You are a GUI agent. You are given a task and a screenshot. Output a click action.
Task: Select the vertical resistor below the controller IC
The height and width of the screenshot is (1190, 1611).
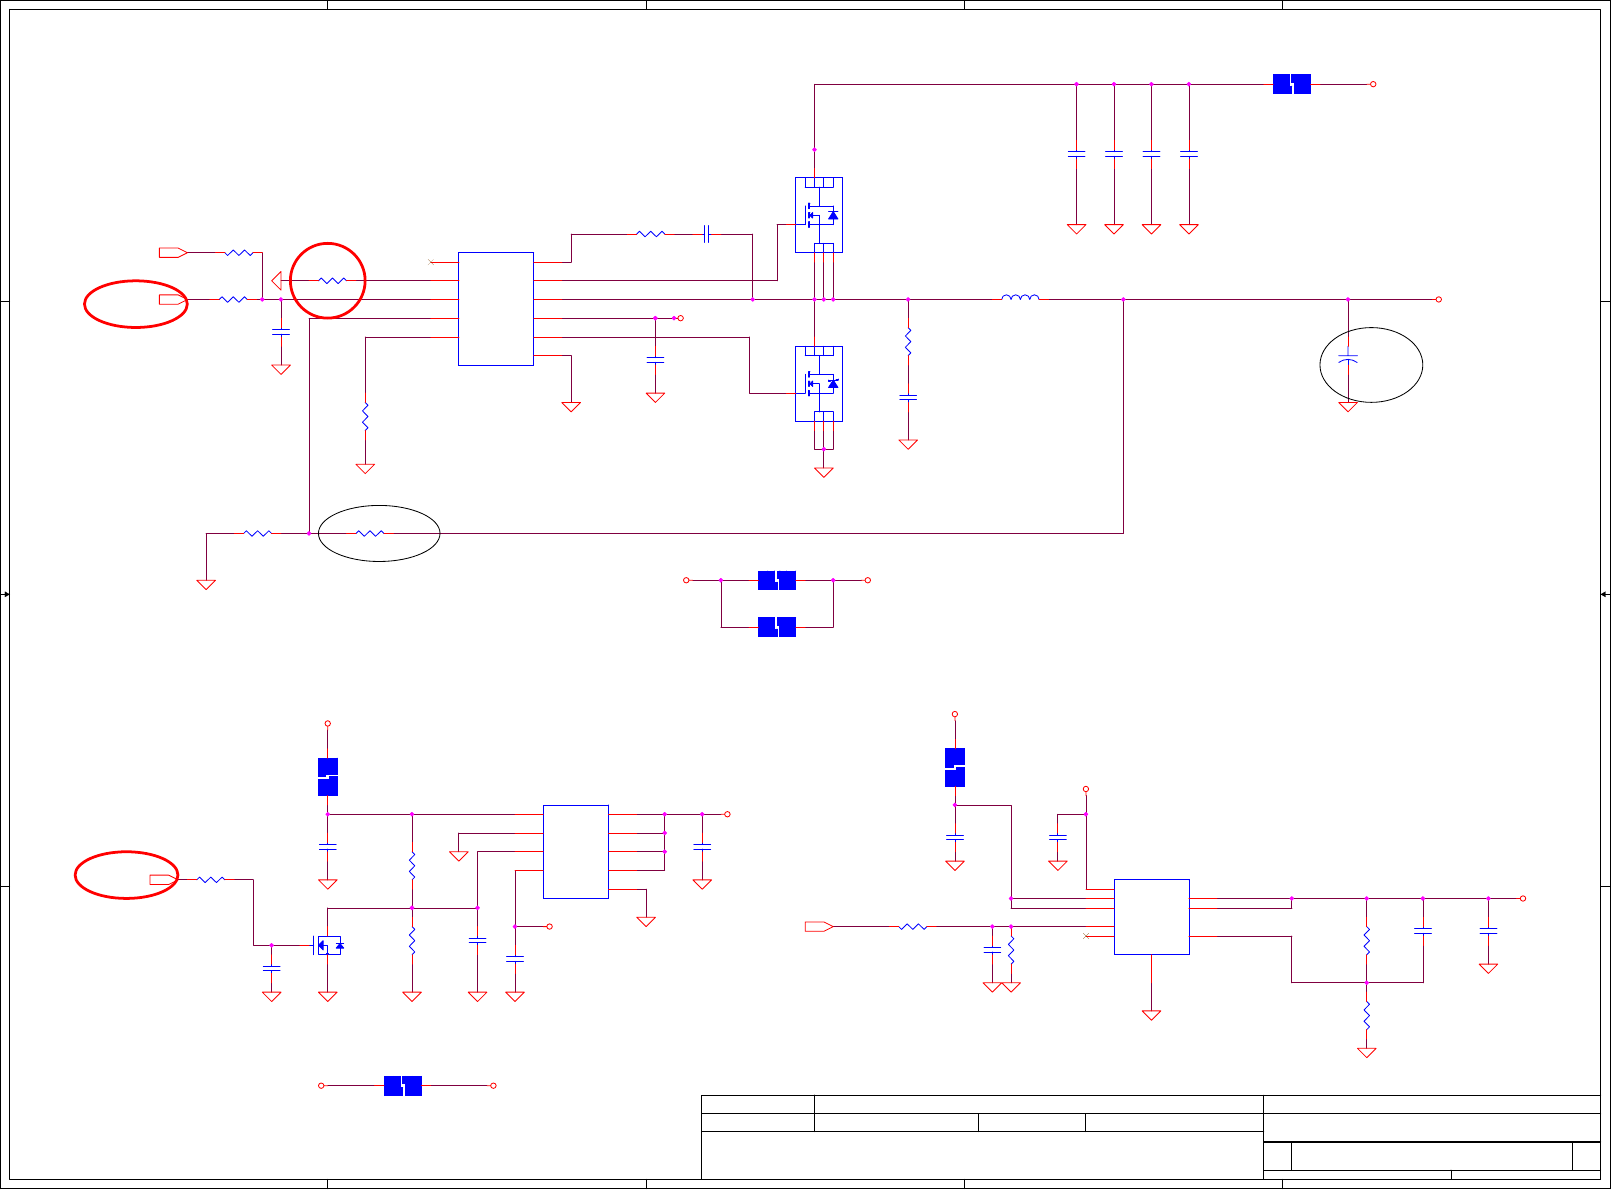coord(366,416)
